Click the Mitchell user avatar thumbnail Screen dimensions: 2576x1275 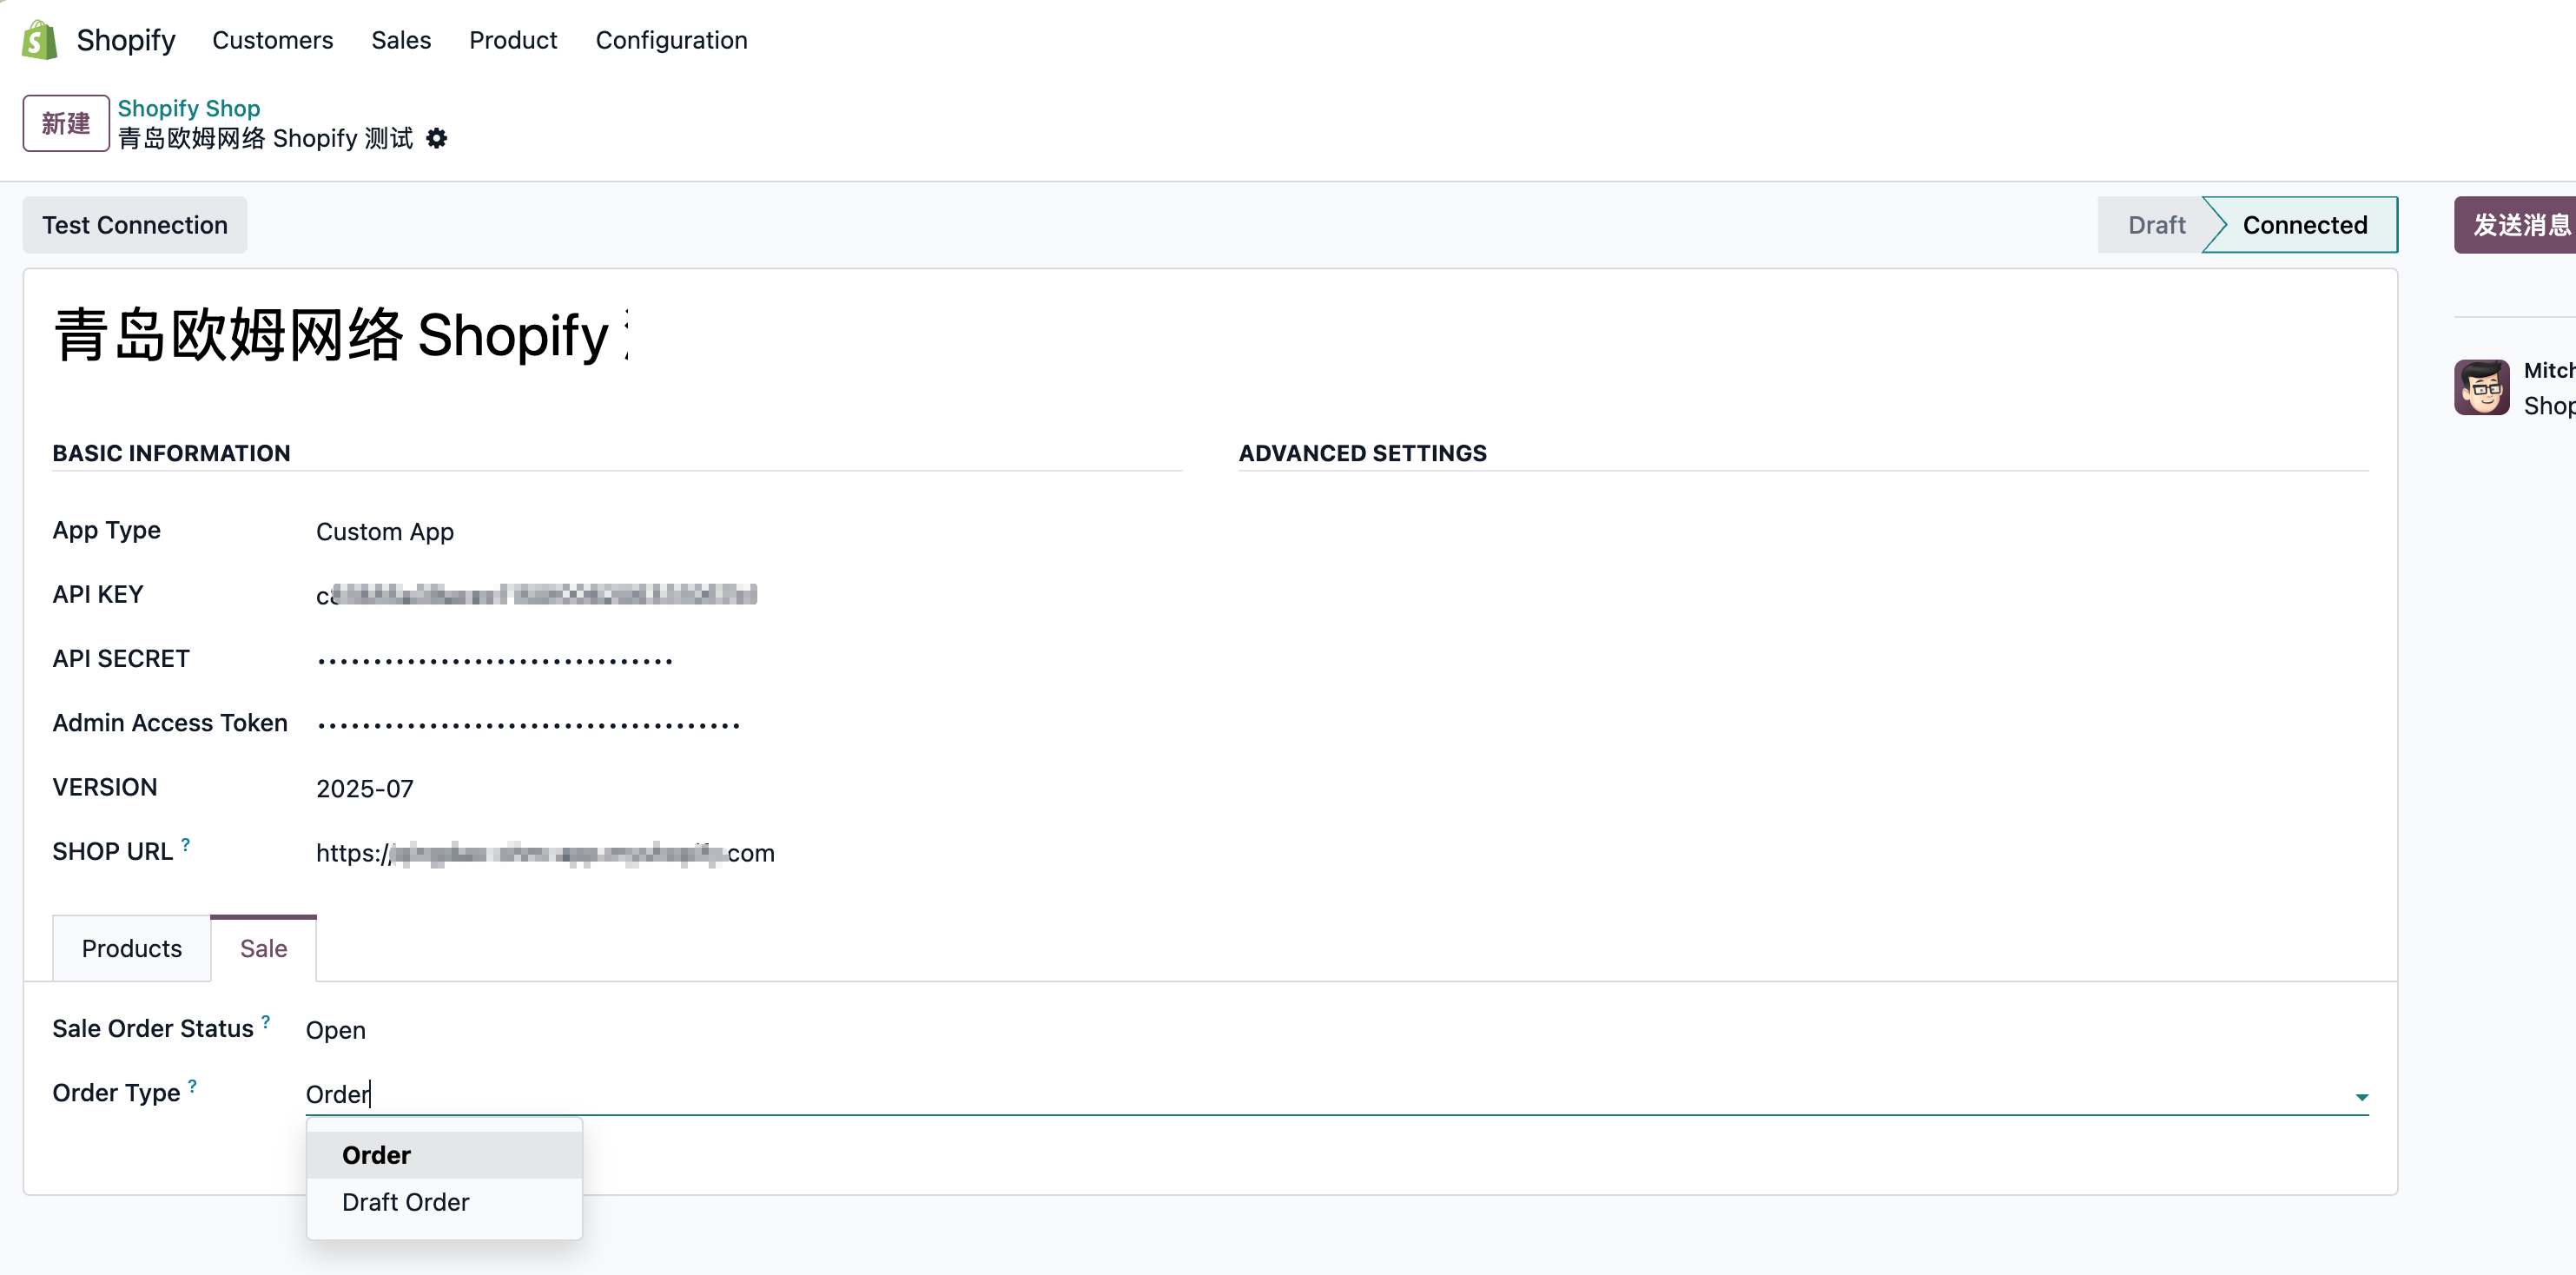coord(2483,387)
